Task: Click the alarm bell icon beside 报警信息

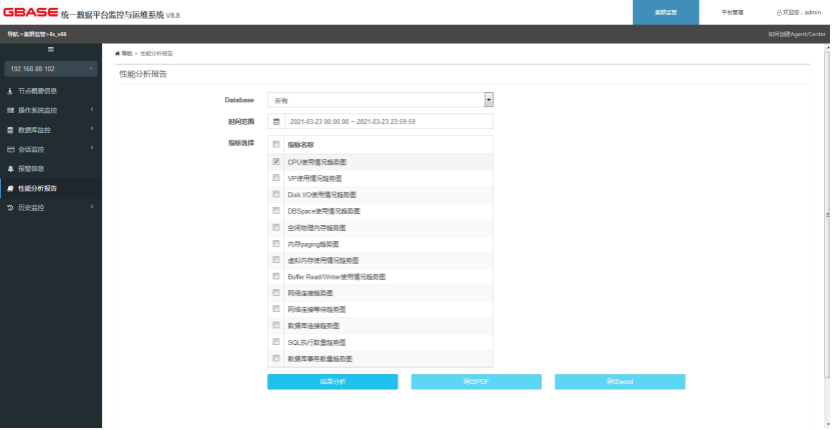Action: [10, 169]
